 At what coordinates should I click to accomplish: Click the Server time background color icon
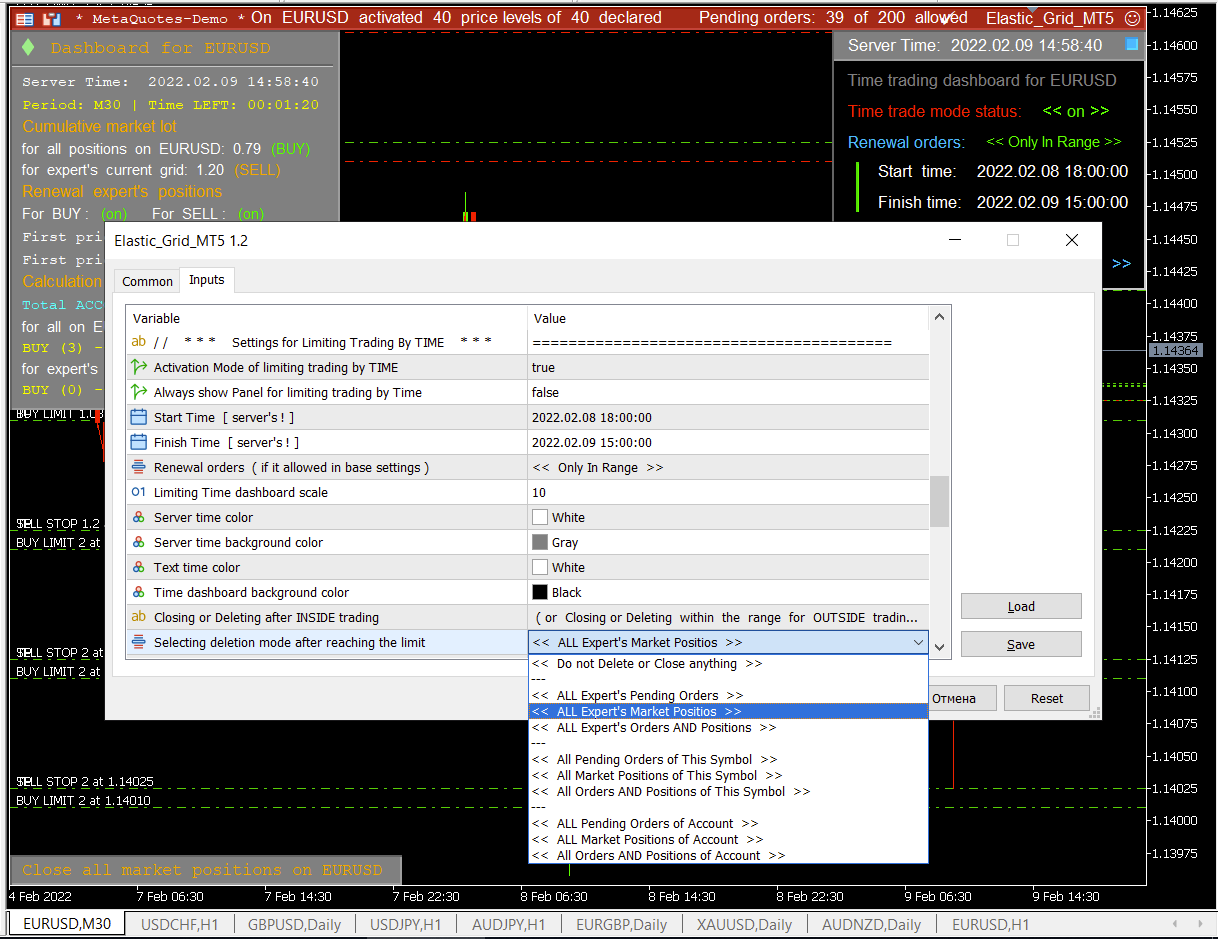click(x=139, y=543)
